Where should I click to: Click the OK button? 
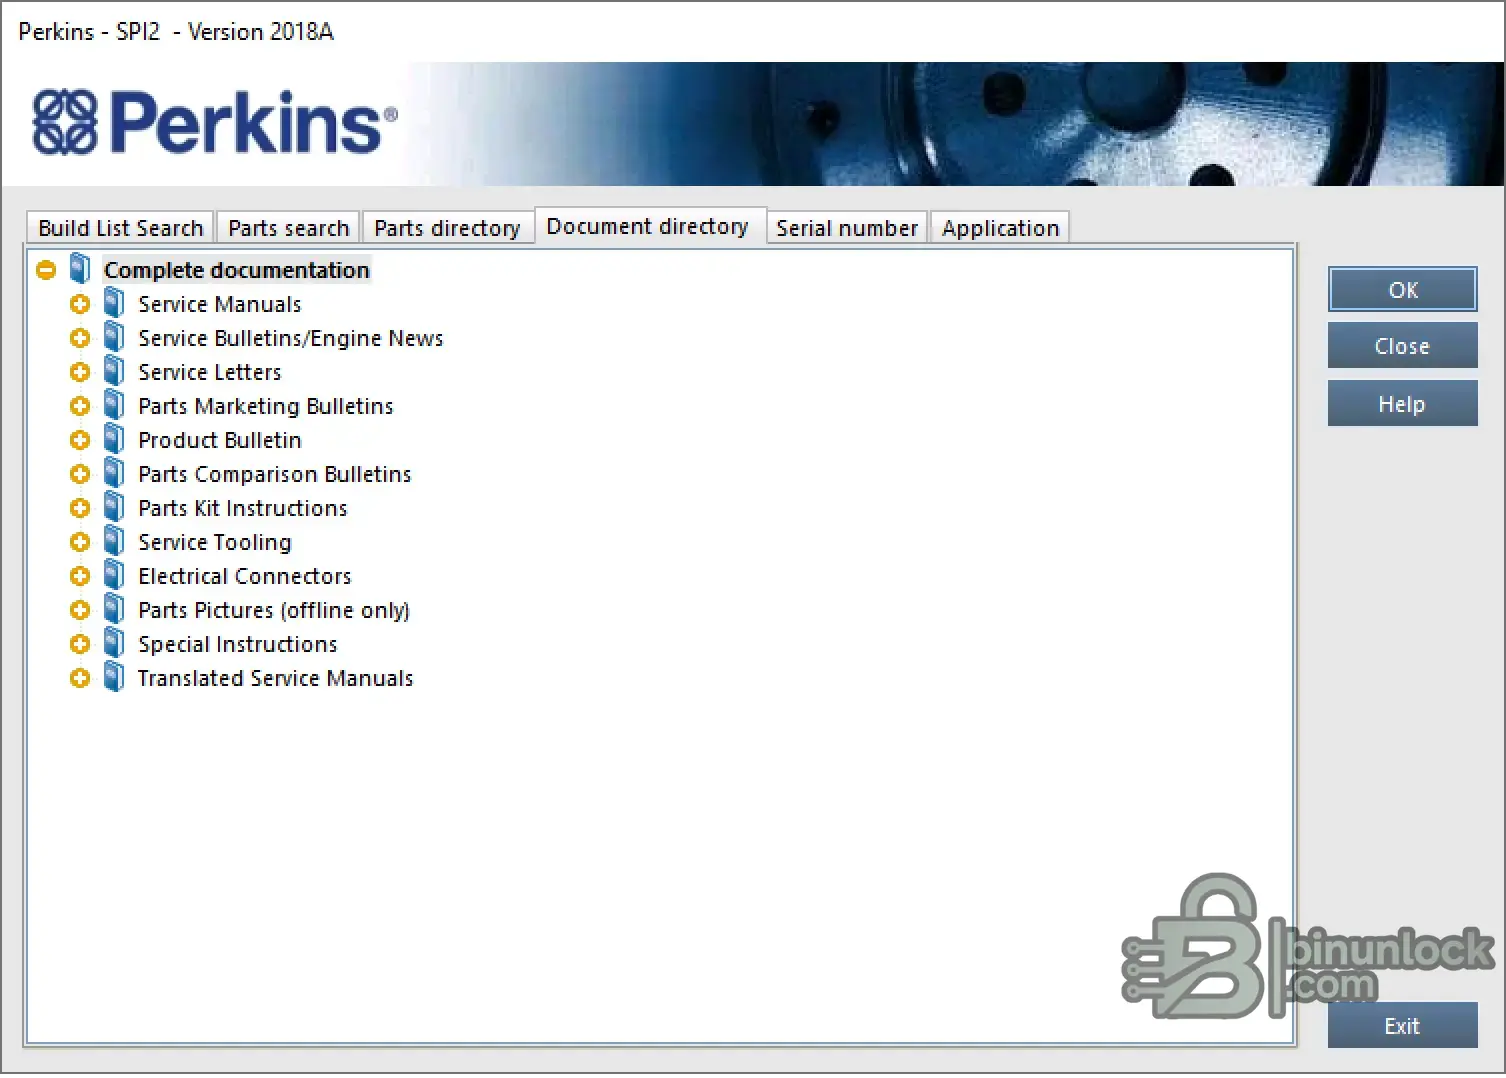tap(1402, 290)
